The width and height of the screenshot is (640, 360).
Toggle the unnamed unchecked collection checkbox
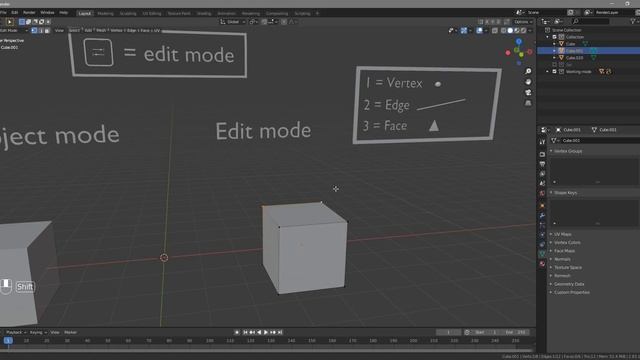(554, 64)
